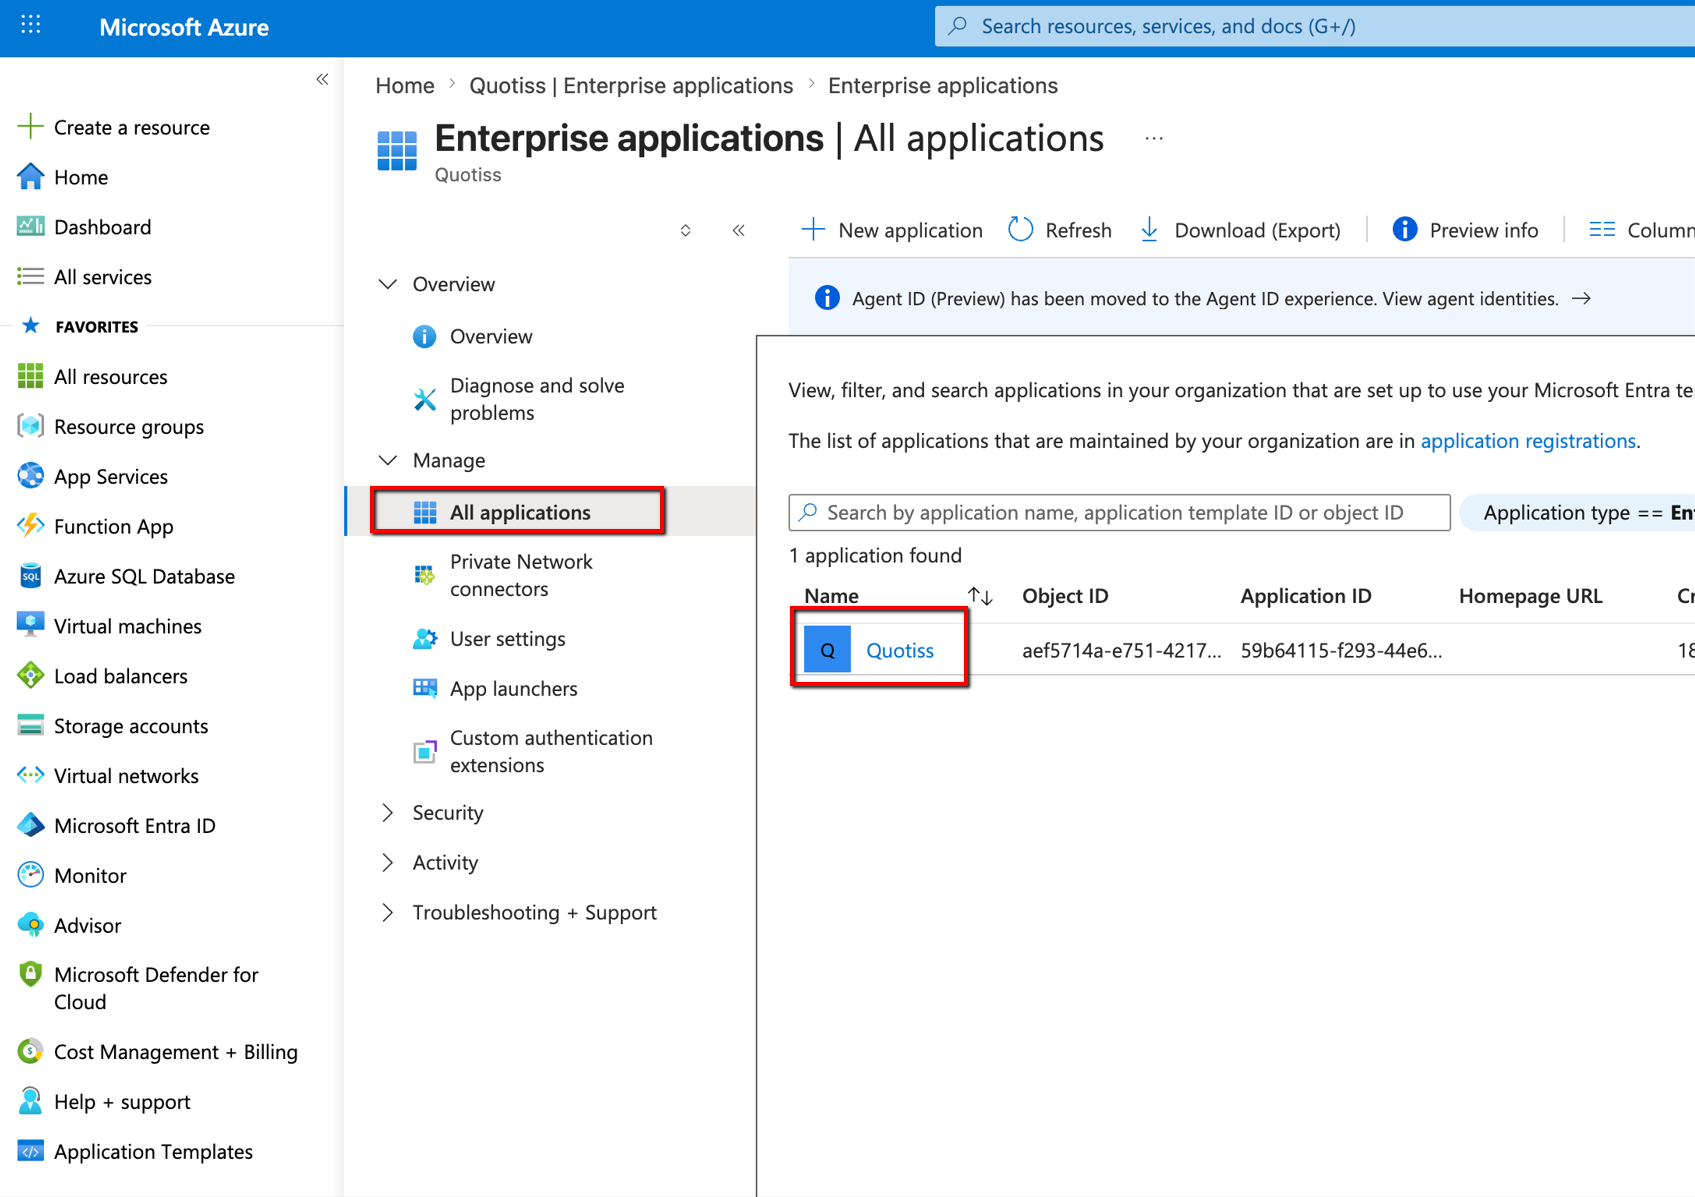The image size is (1695, 1197).
Task: Click the Quotiss app avatar tile
Action: (827, 650)
